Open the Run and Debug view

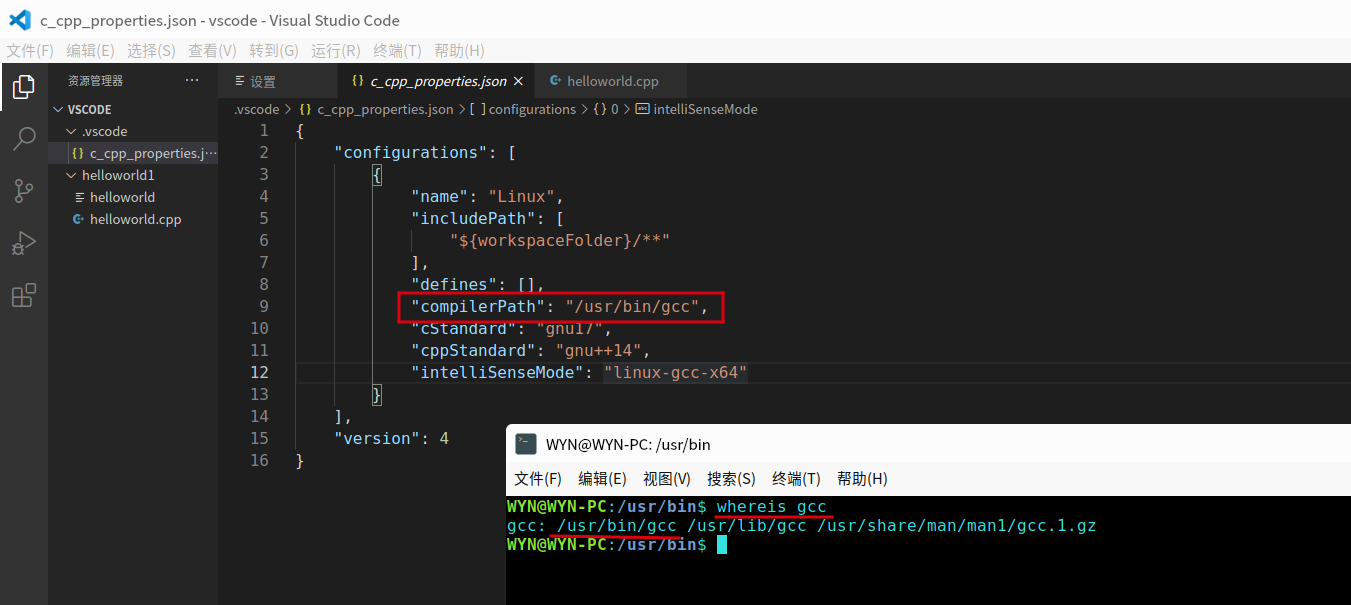(x=23, y=242)
